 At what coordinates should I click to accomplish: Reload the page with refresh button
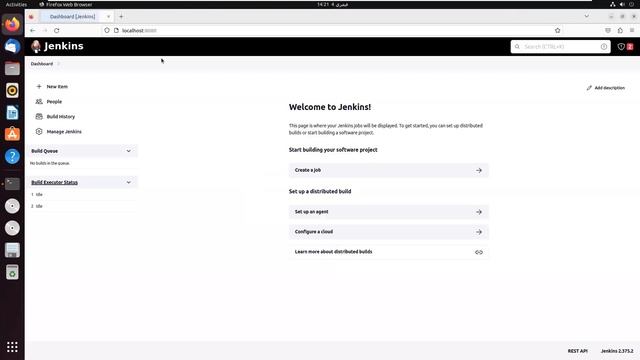point(57,31)
